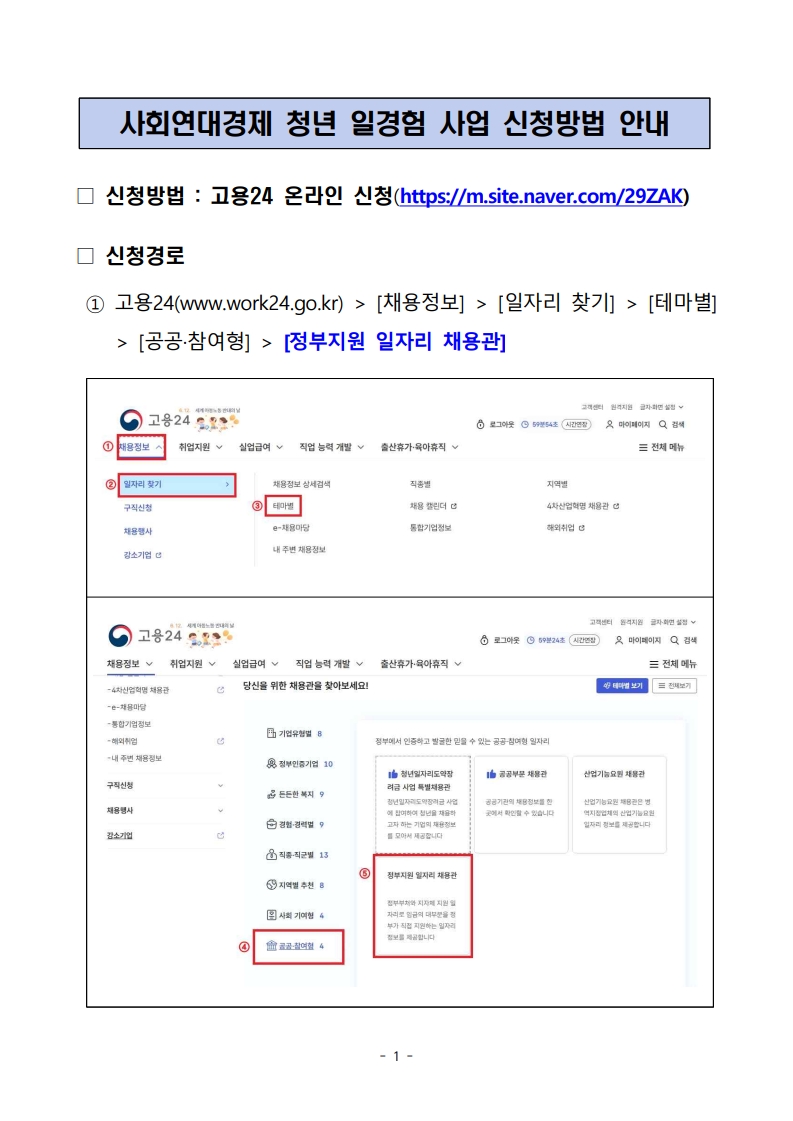The image size is (793, 1121).
Task: Click the 고용24 logo in the 채용관 page screenshot
Action: (145, 636)
